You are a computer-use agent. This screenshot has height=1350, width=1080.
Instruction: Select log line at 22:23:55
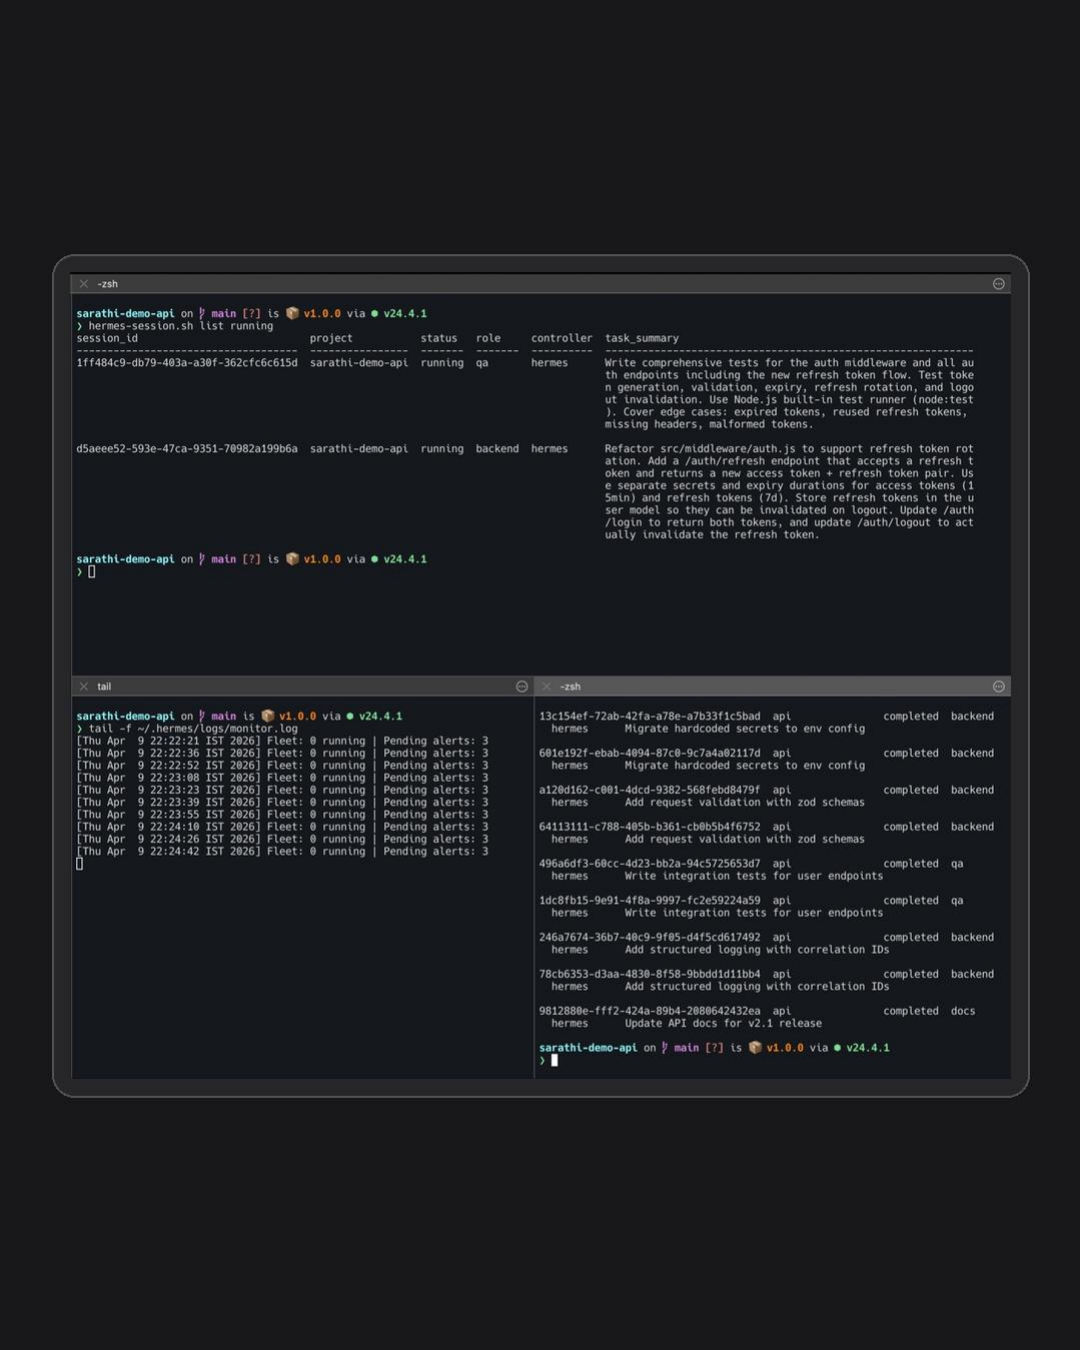point(282,814)
